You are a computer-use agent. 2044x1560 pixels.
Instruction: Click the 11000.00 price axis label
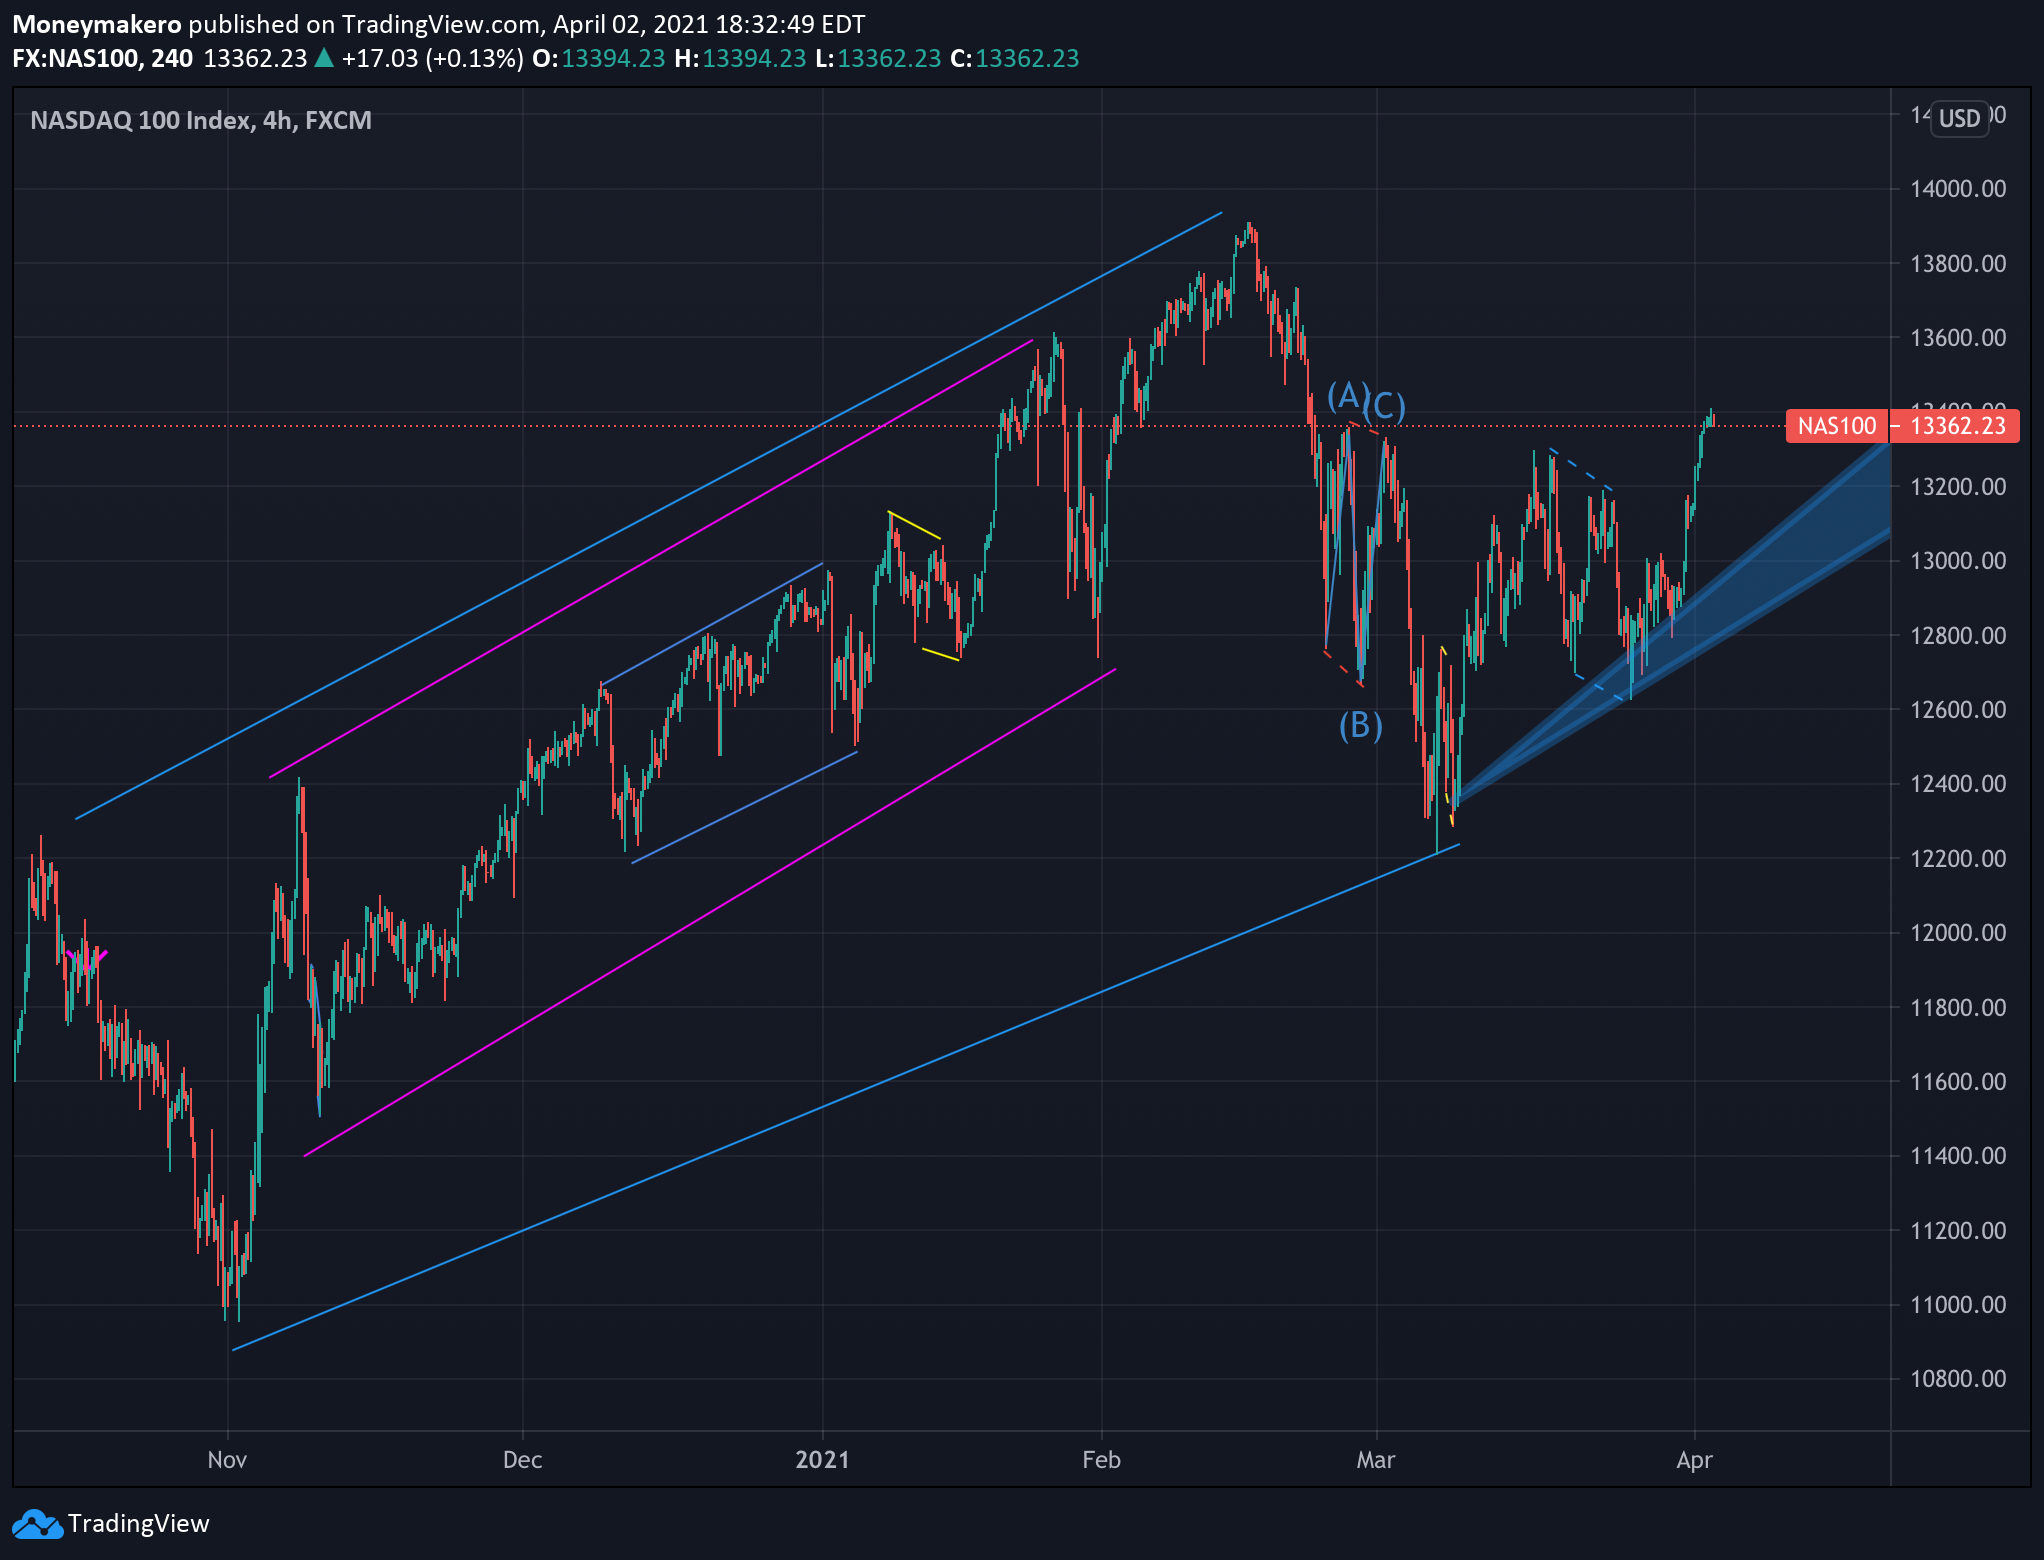point(1958,1305)
